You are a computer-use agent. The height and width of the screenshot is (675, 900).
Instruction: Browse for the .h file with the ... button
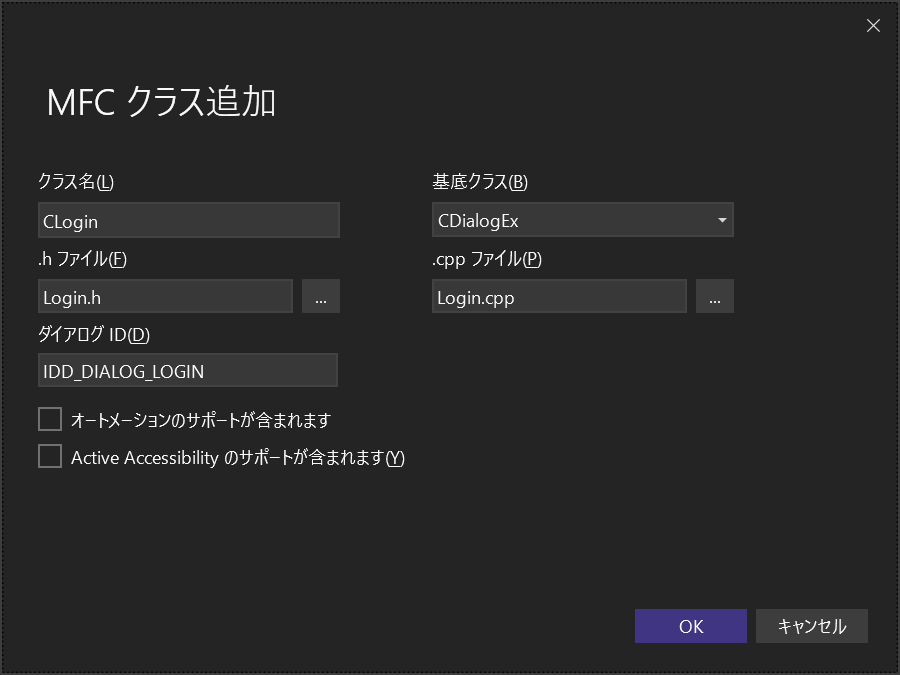coord(321,297)
